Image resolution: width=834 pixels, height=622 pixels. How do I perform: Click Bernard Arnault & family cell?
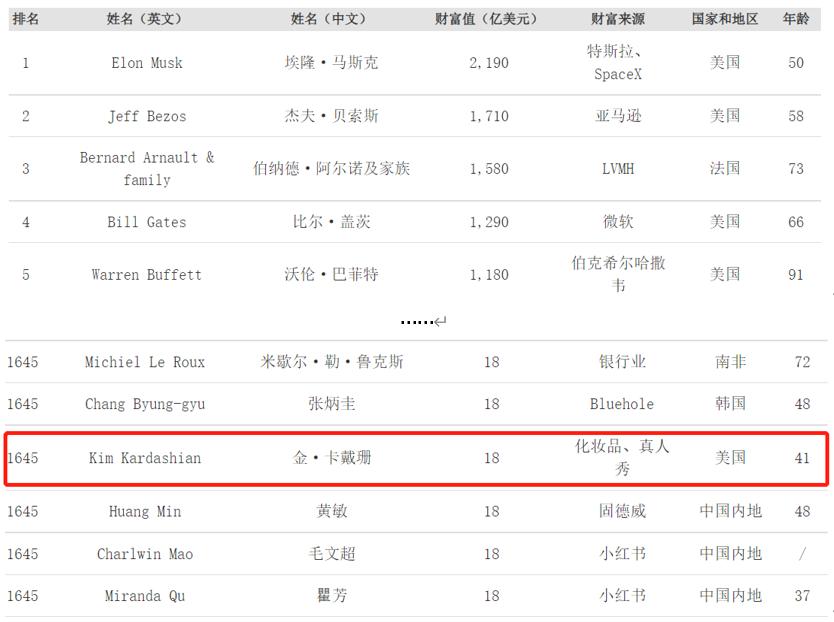click(147, 169)
